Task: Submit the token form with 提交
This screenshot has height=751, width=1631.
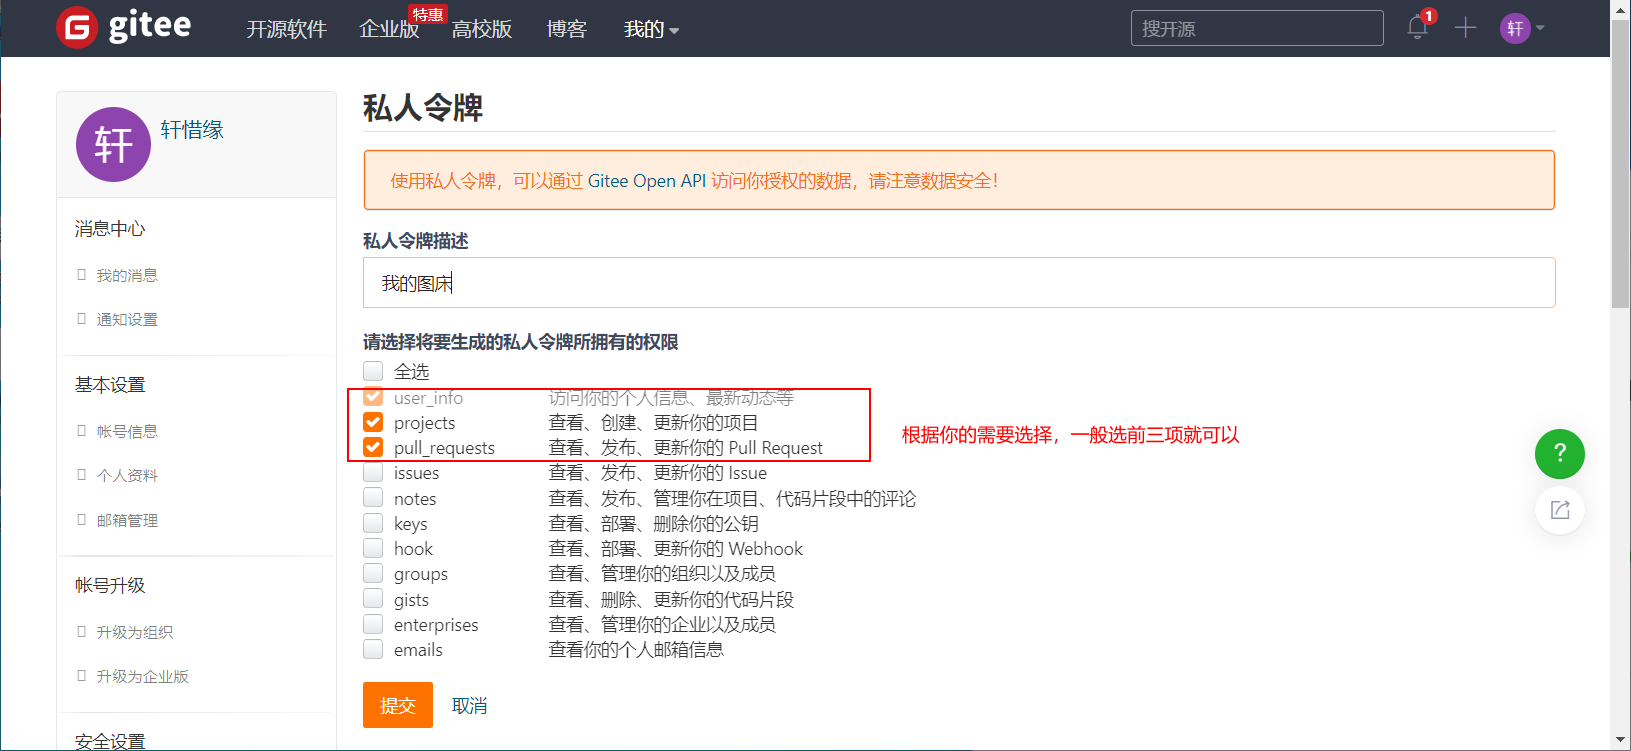Action: click(398, 705)
